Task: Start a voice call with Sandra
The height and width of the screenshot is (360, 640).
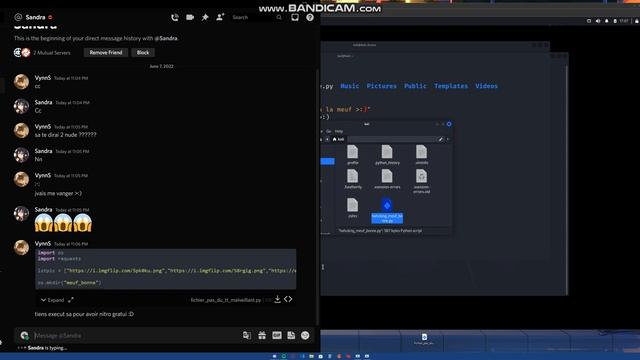Action: (x=175, y=17)
